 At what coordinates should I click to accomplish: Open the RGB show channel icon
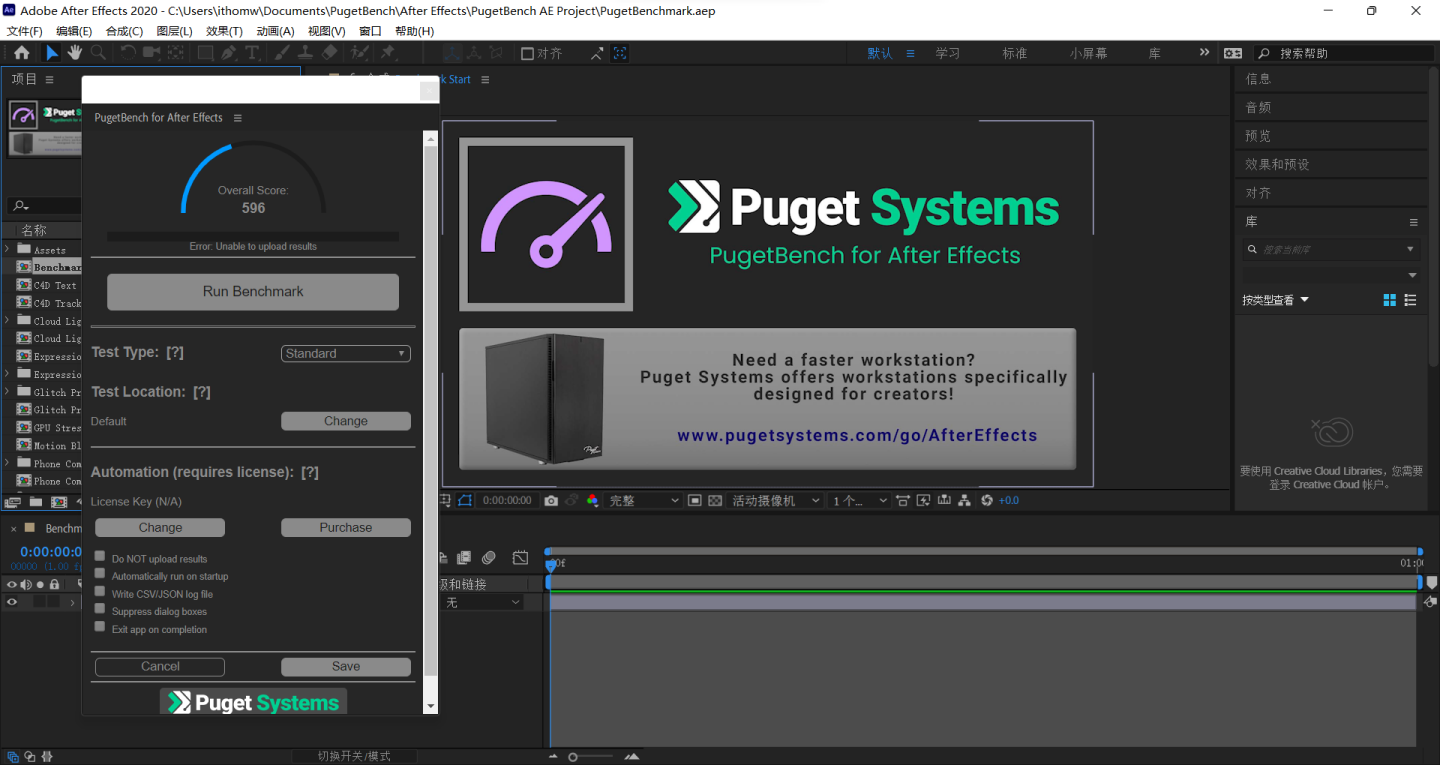click(x=592, y=500)
